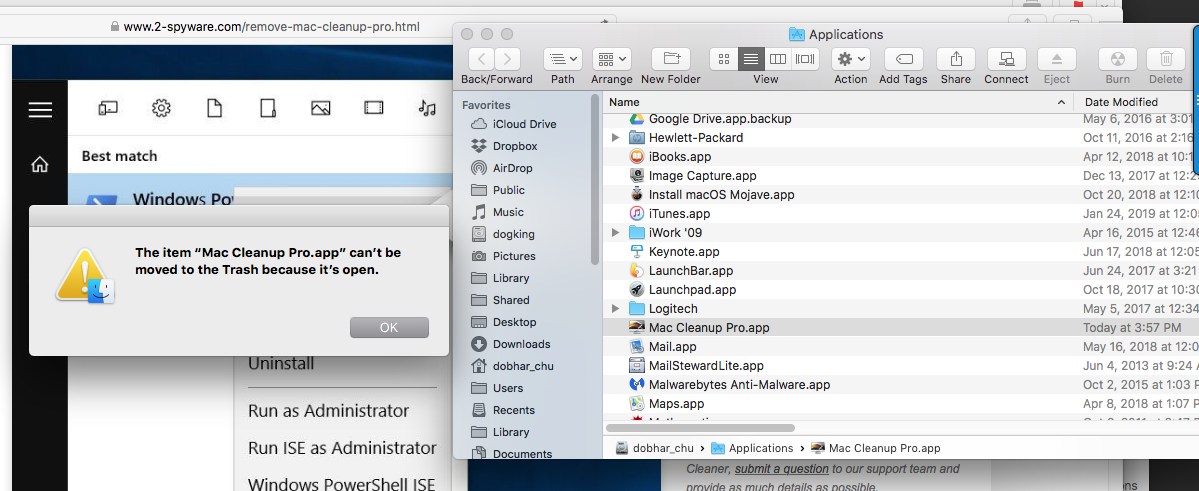The width and height of the screenshot is (1199, 491).
Task: Switch Finder to Cover Flow view
Action: [x=805, y=59]
